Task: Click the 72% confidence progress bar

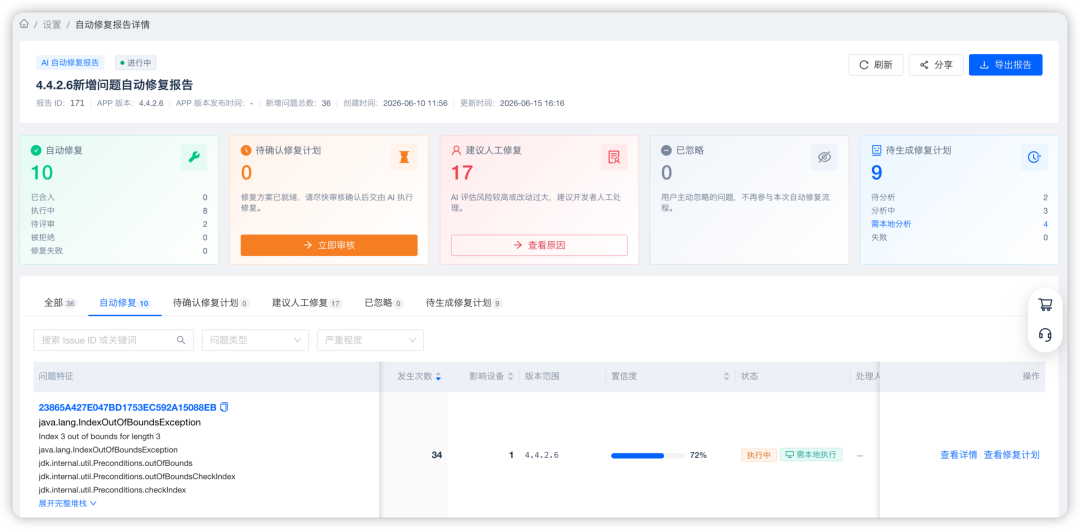Action: (x=647, y=456)
